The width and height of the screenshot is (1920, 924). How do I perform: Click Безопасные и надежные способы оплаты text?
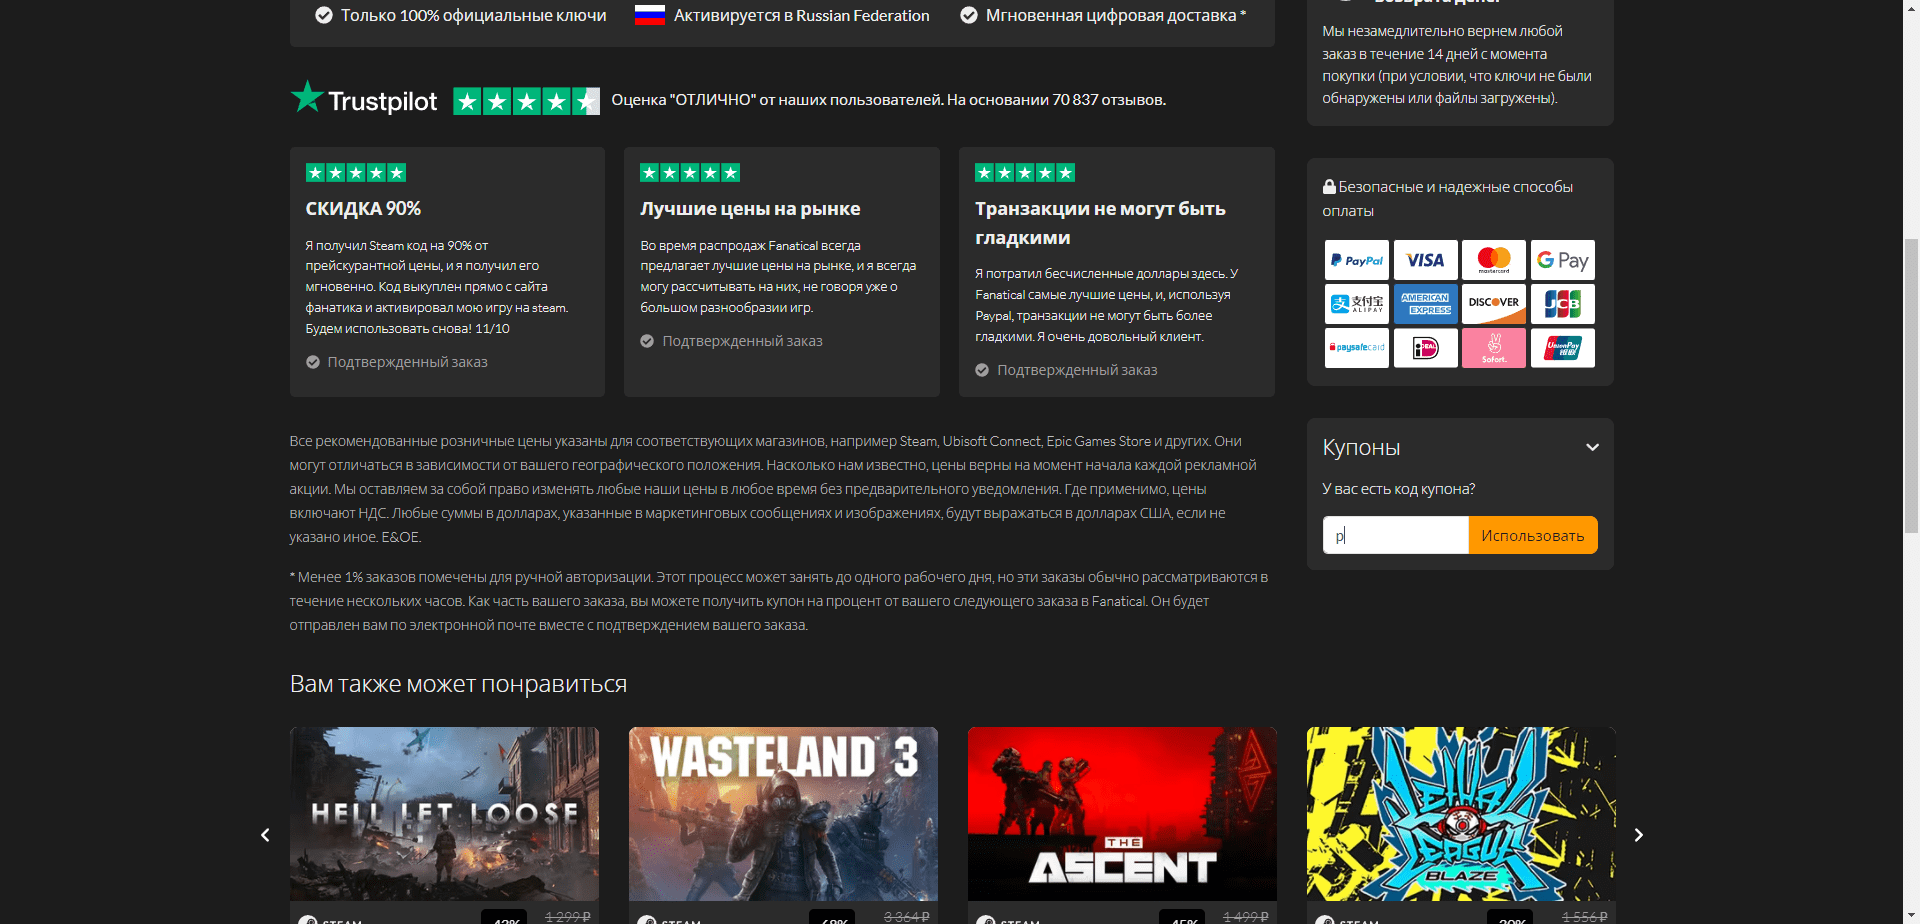[x=1448, y=199]
